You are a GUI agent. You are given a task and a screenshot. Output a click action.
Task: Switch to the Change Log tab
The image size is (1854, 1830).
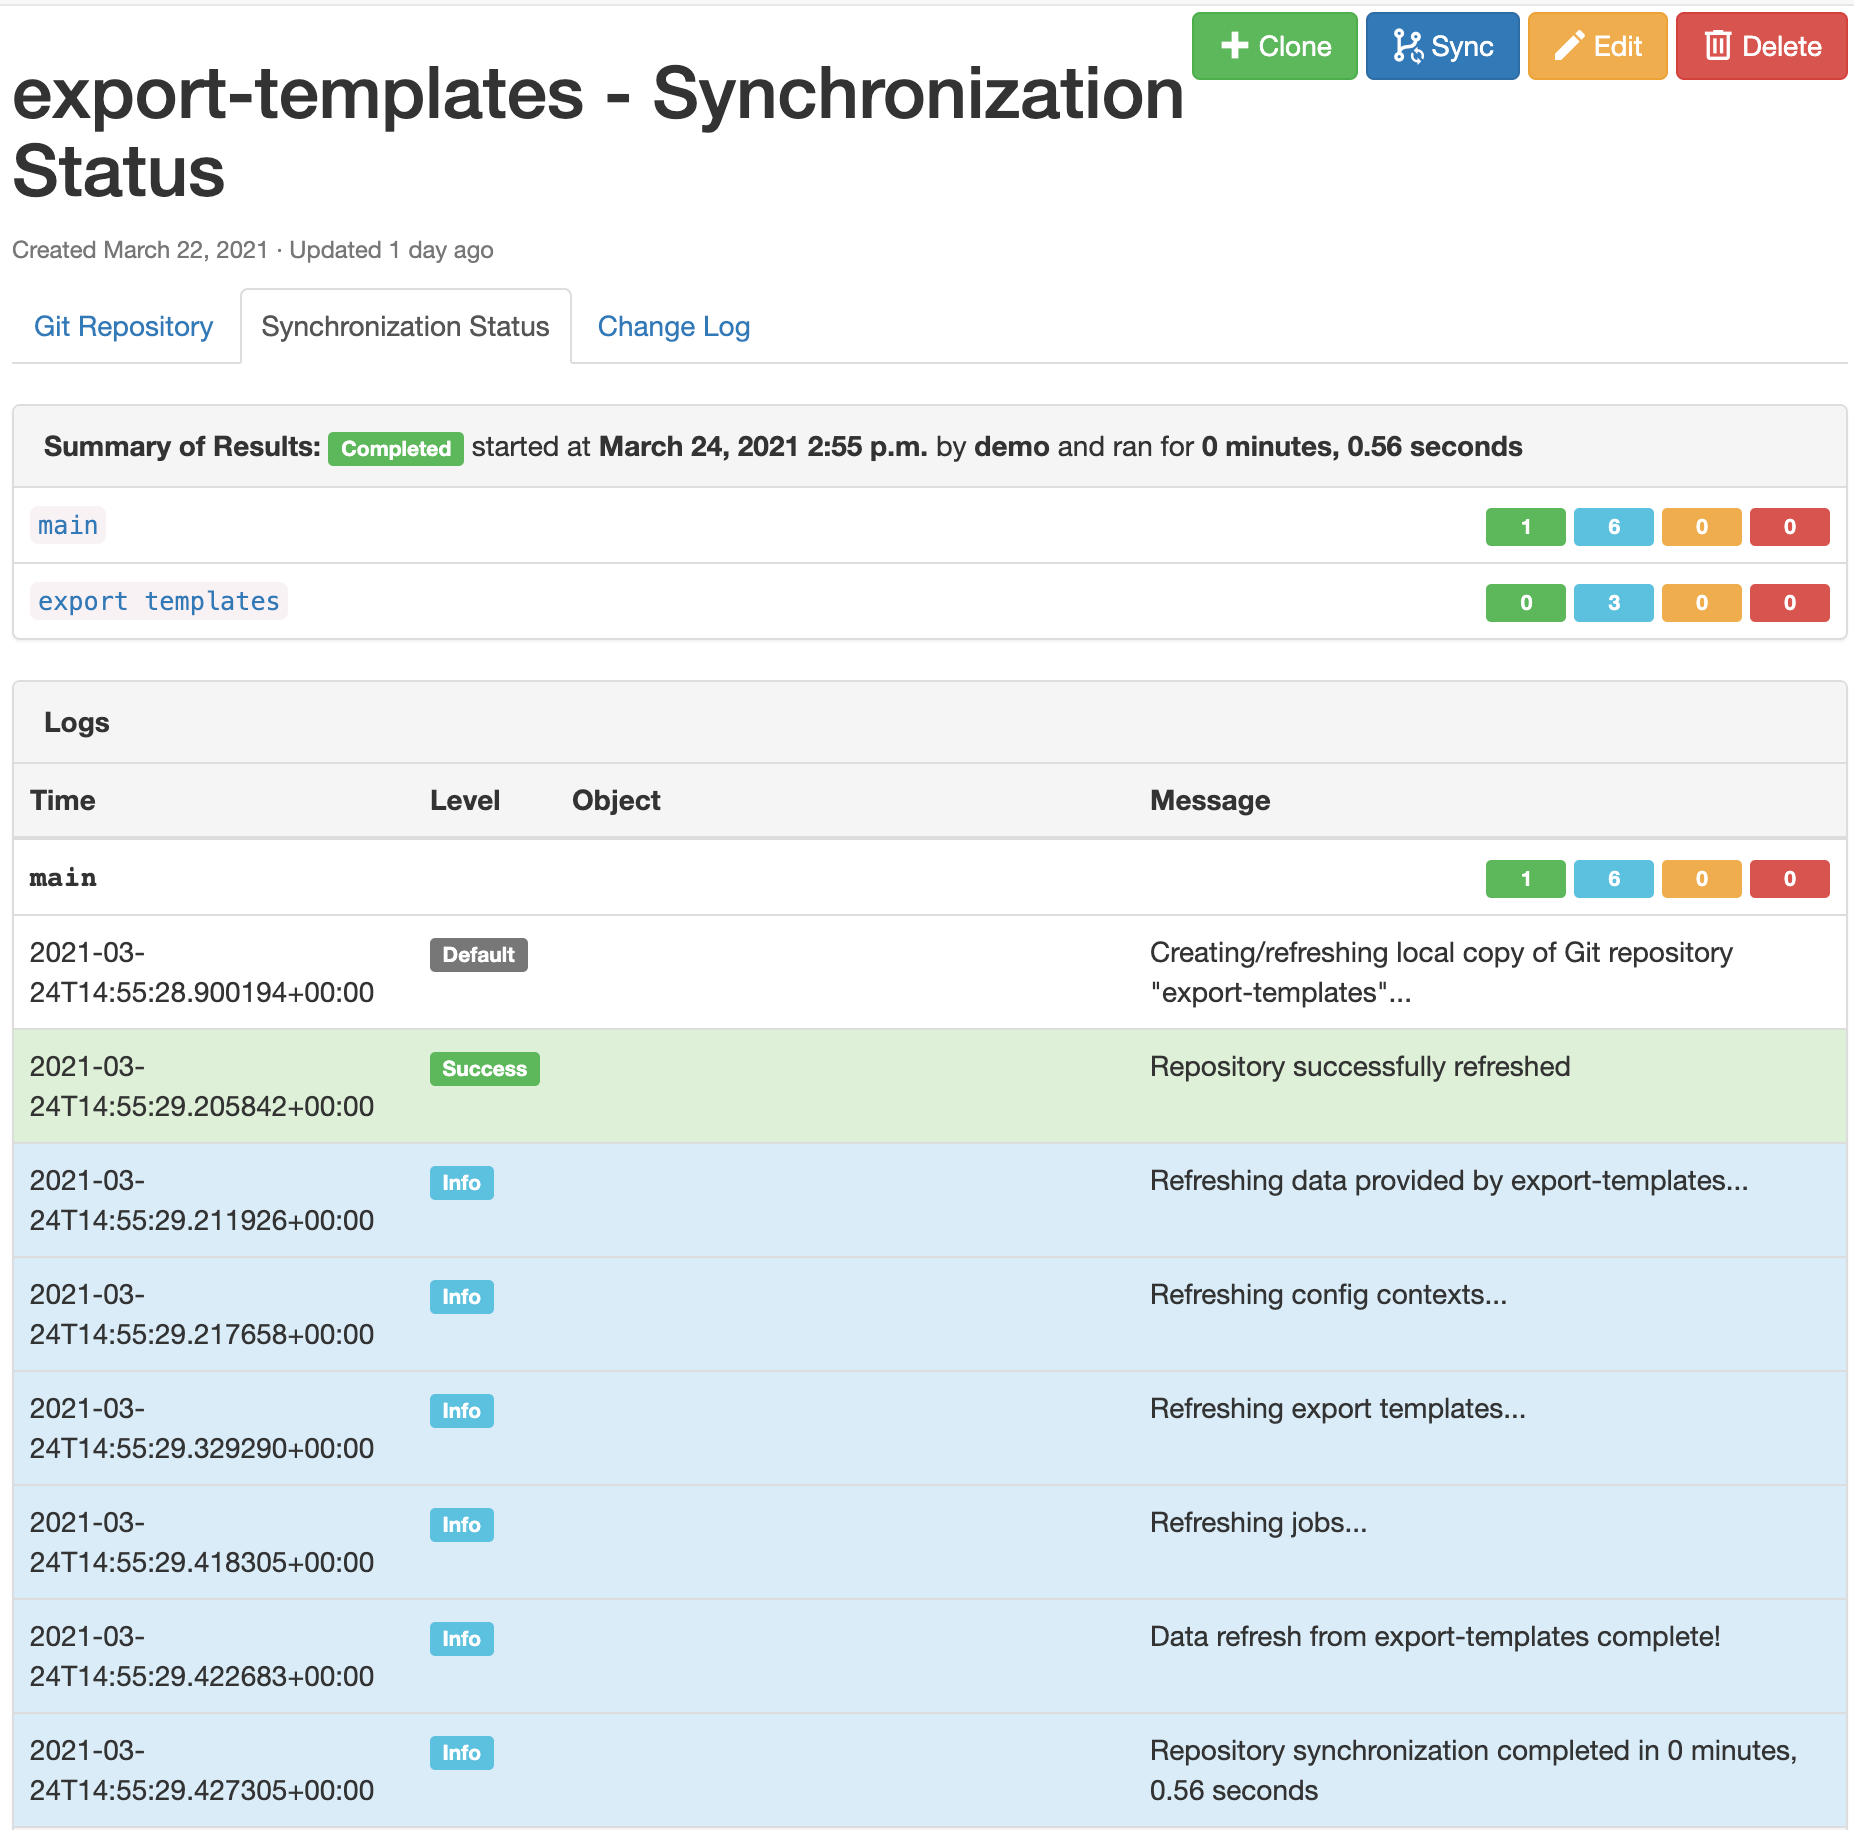[674, 326]
